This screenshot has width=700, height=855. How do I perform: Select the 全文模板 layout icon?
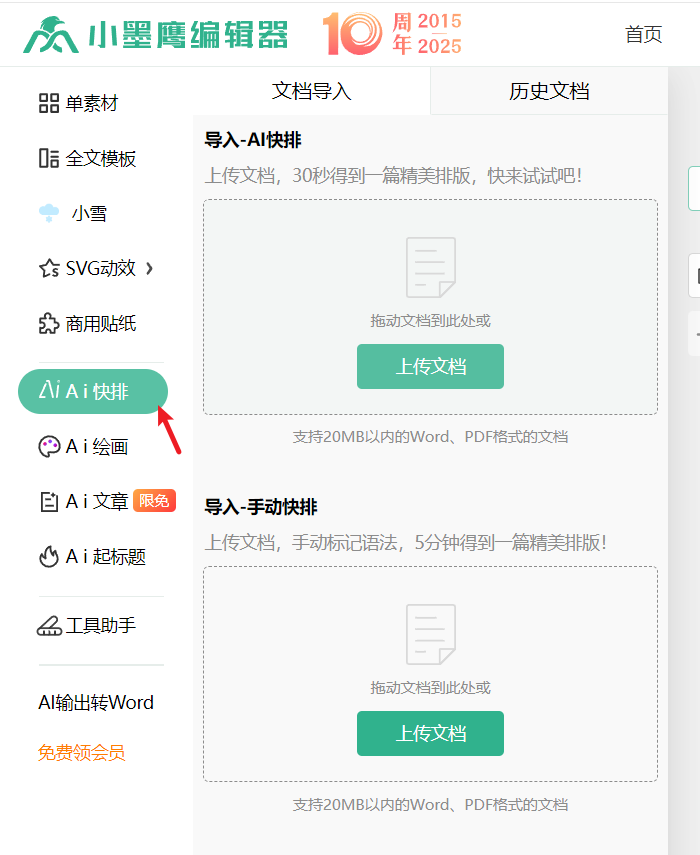click(49, 158)
